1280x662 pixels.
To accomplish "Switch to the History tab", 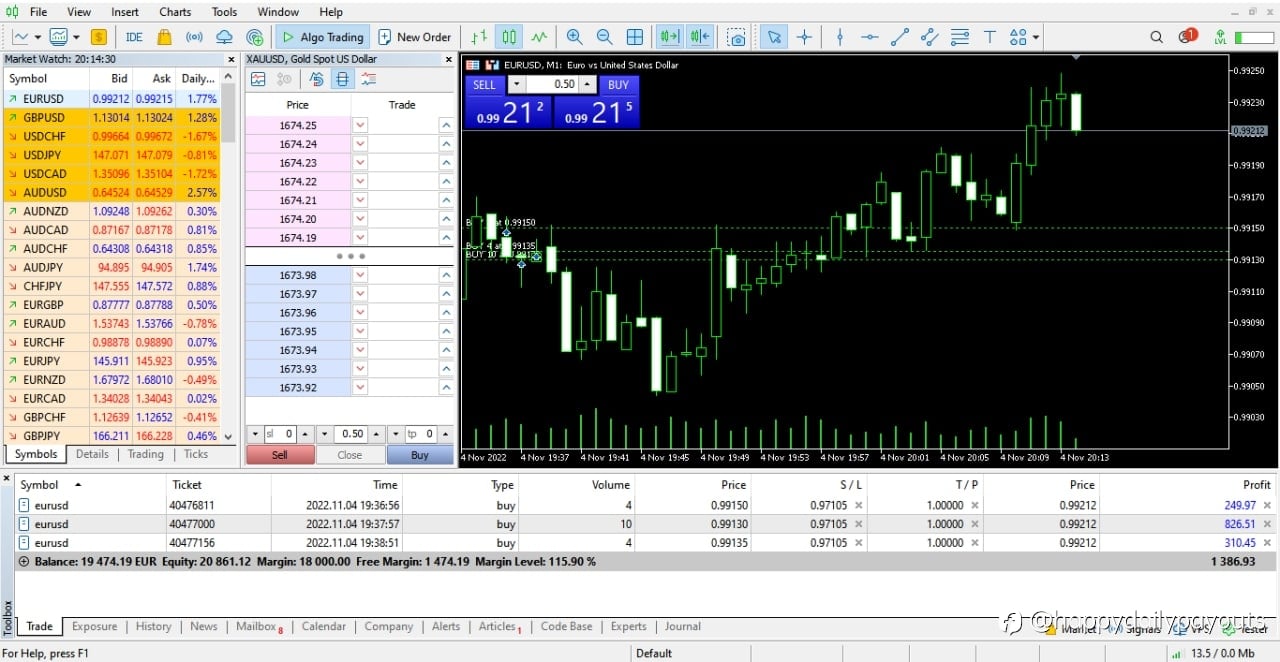I will [154, 626].
